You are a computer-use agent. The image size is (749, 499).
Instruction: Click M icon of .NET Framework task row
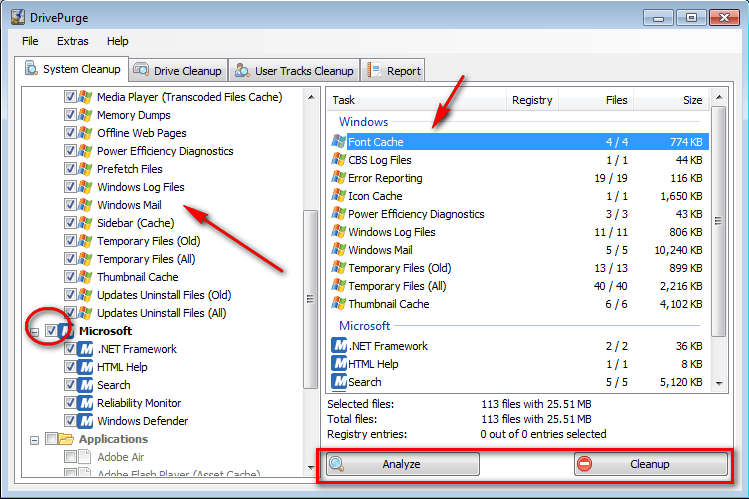[x=339, y=346]
